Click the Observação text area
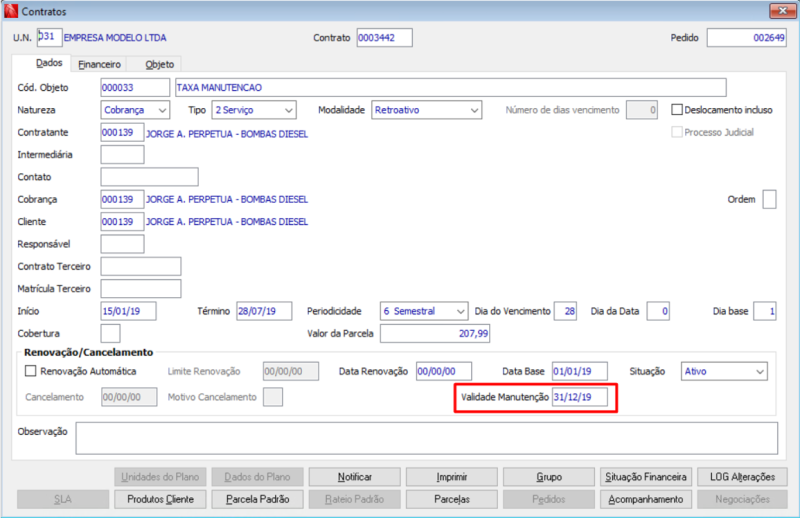Viewport: 800px width, 518px height. [x=427, y=438]
